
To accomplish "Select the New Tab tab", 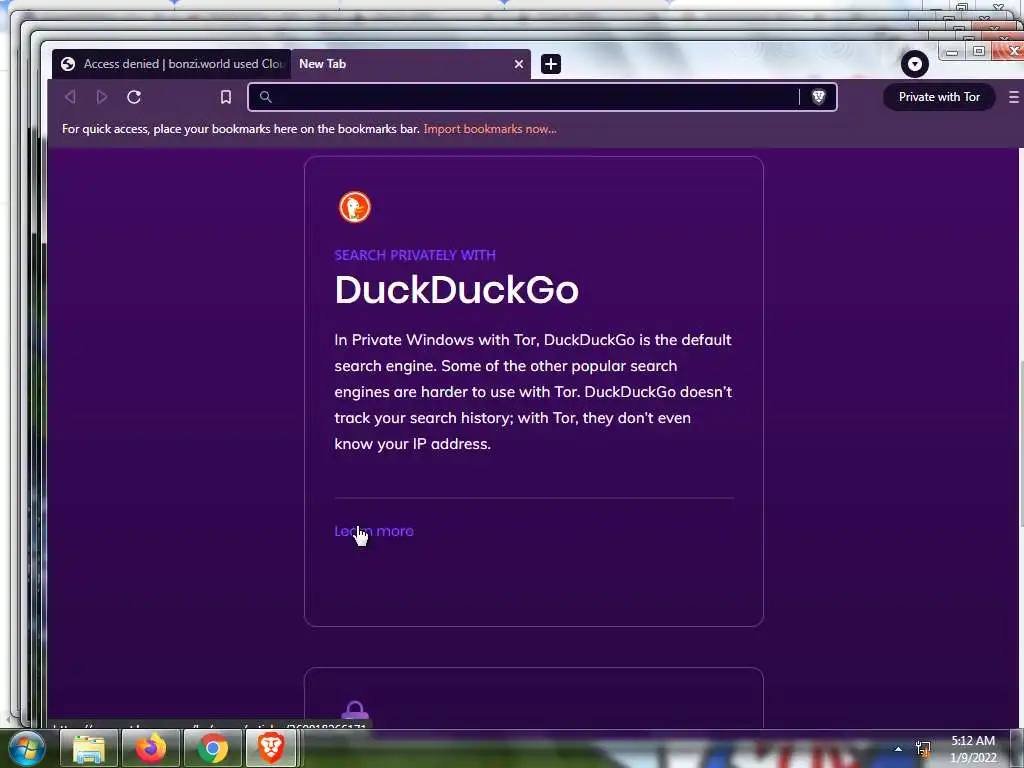I will (x=411, y=64).
